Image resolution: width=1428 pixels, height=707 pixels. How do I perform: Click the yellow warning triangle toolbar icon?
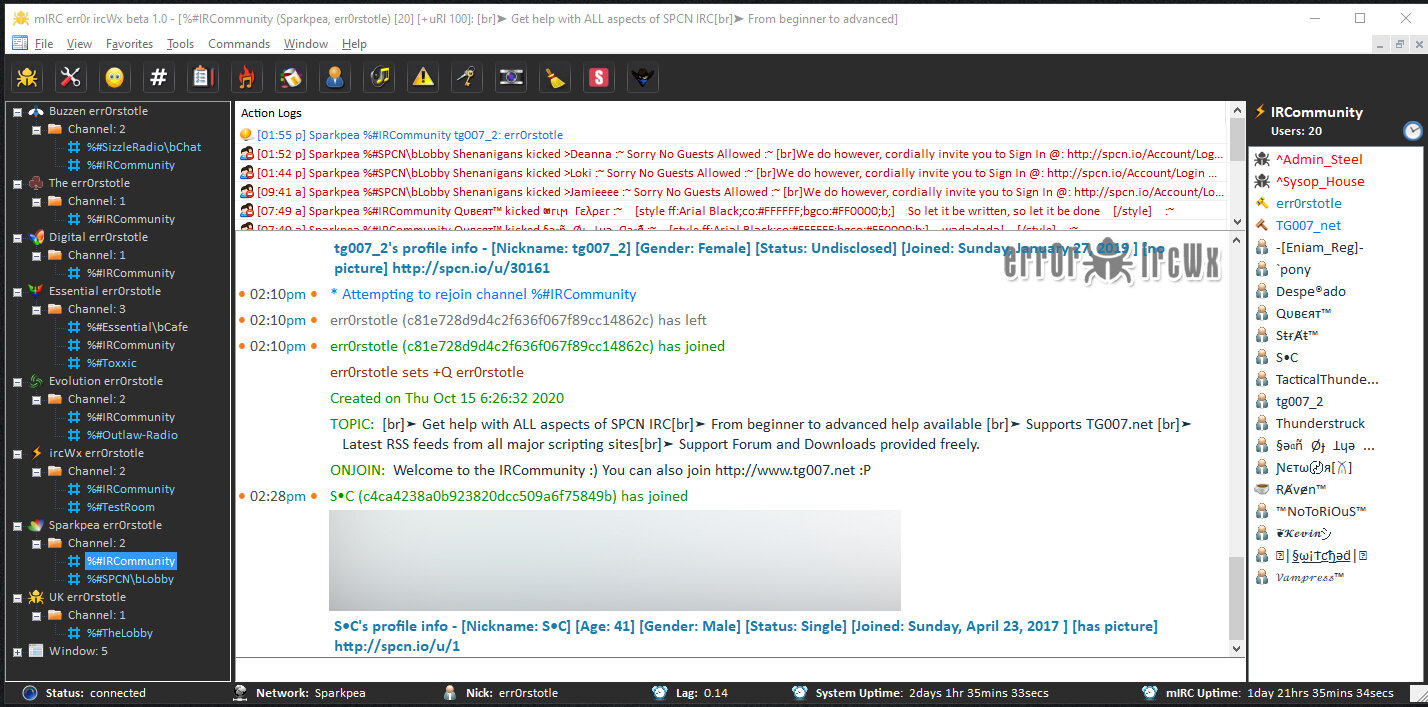(x=423, y=77)
